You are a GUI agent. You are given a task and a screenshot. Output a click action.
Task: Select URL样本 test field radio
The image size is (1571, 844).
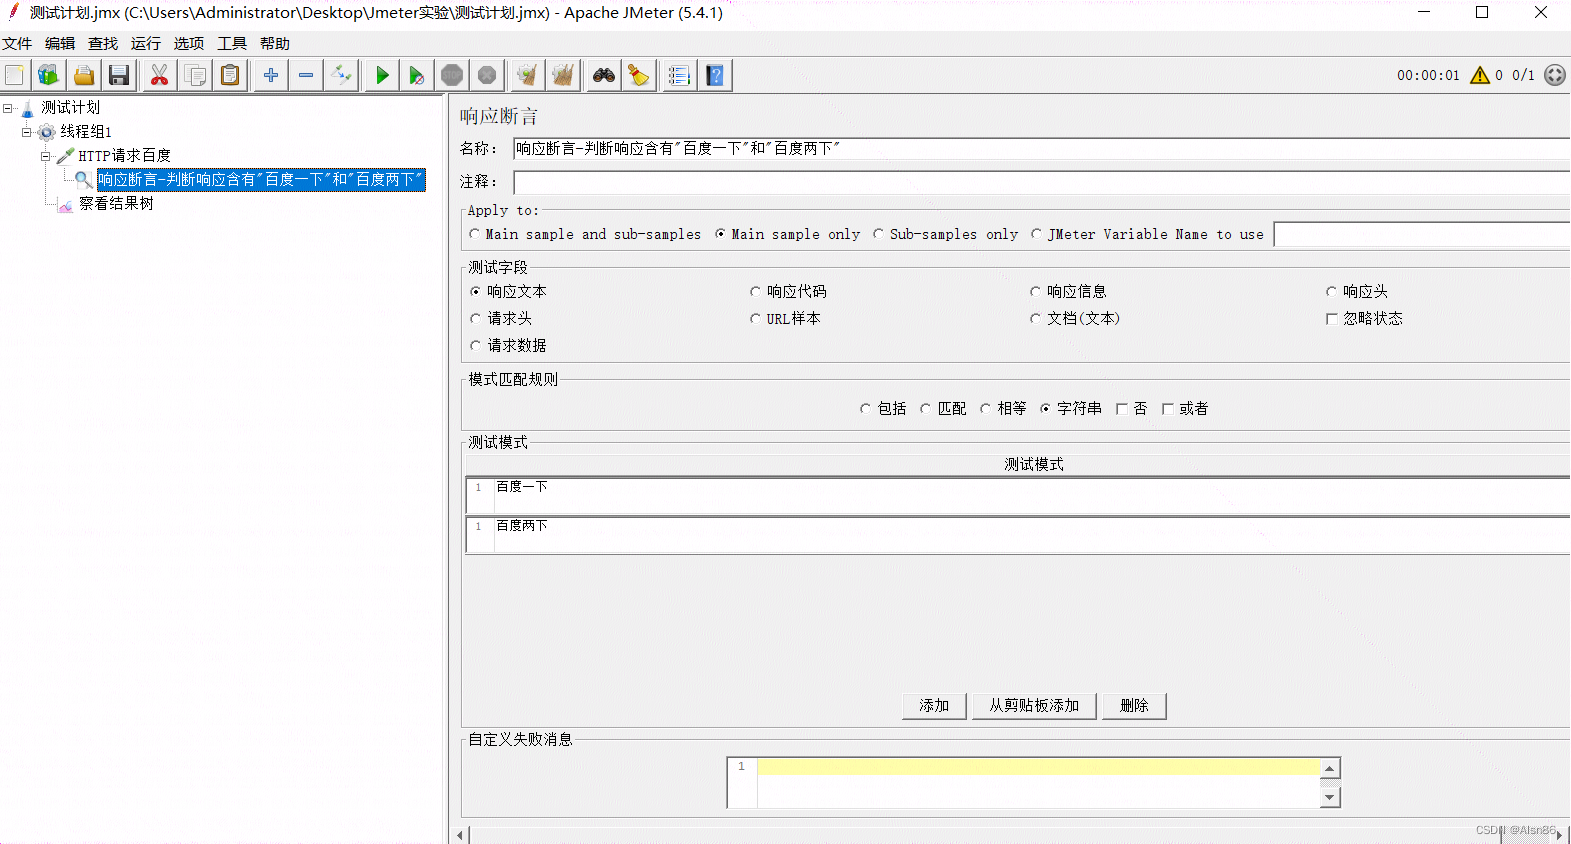[756, 319]
